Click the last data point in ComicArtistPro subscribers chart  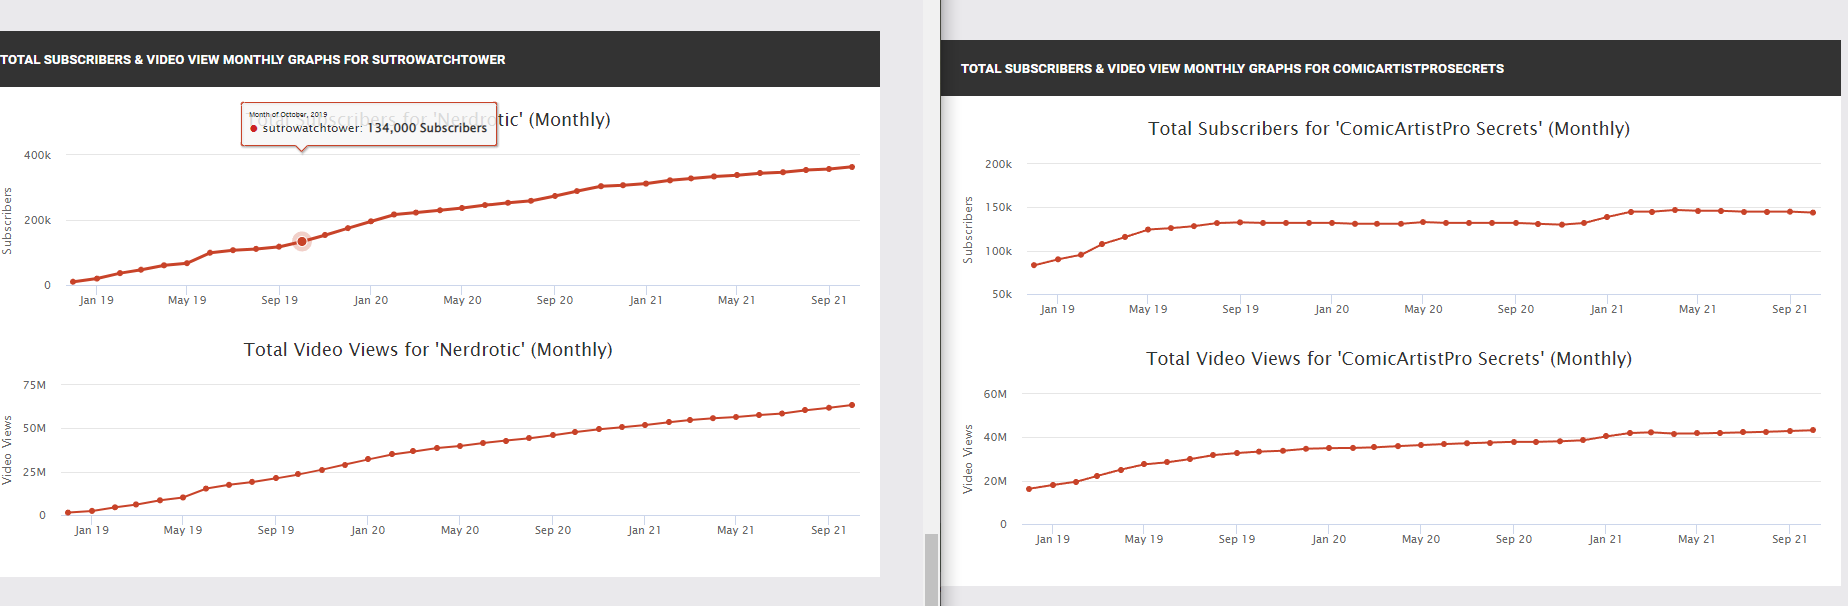tap(1813, 212)
